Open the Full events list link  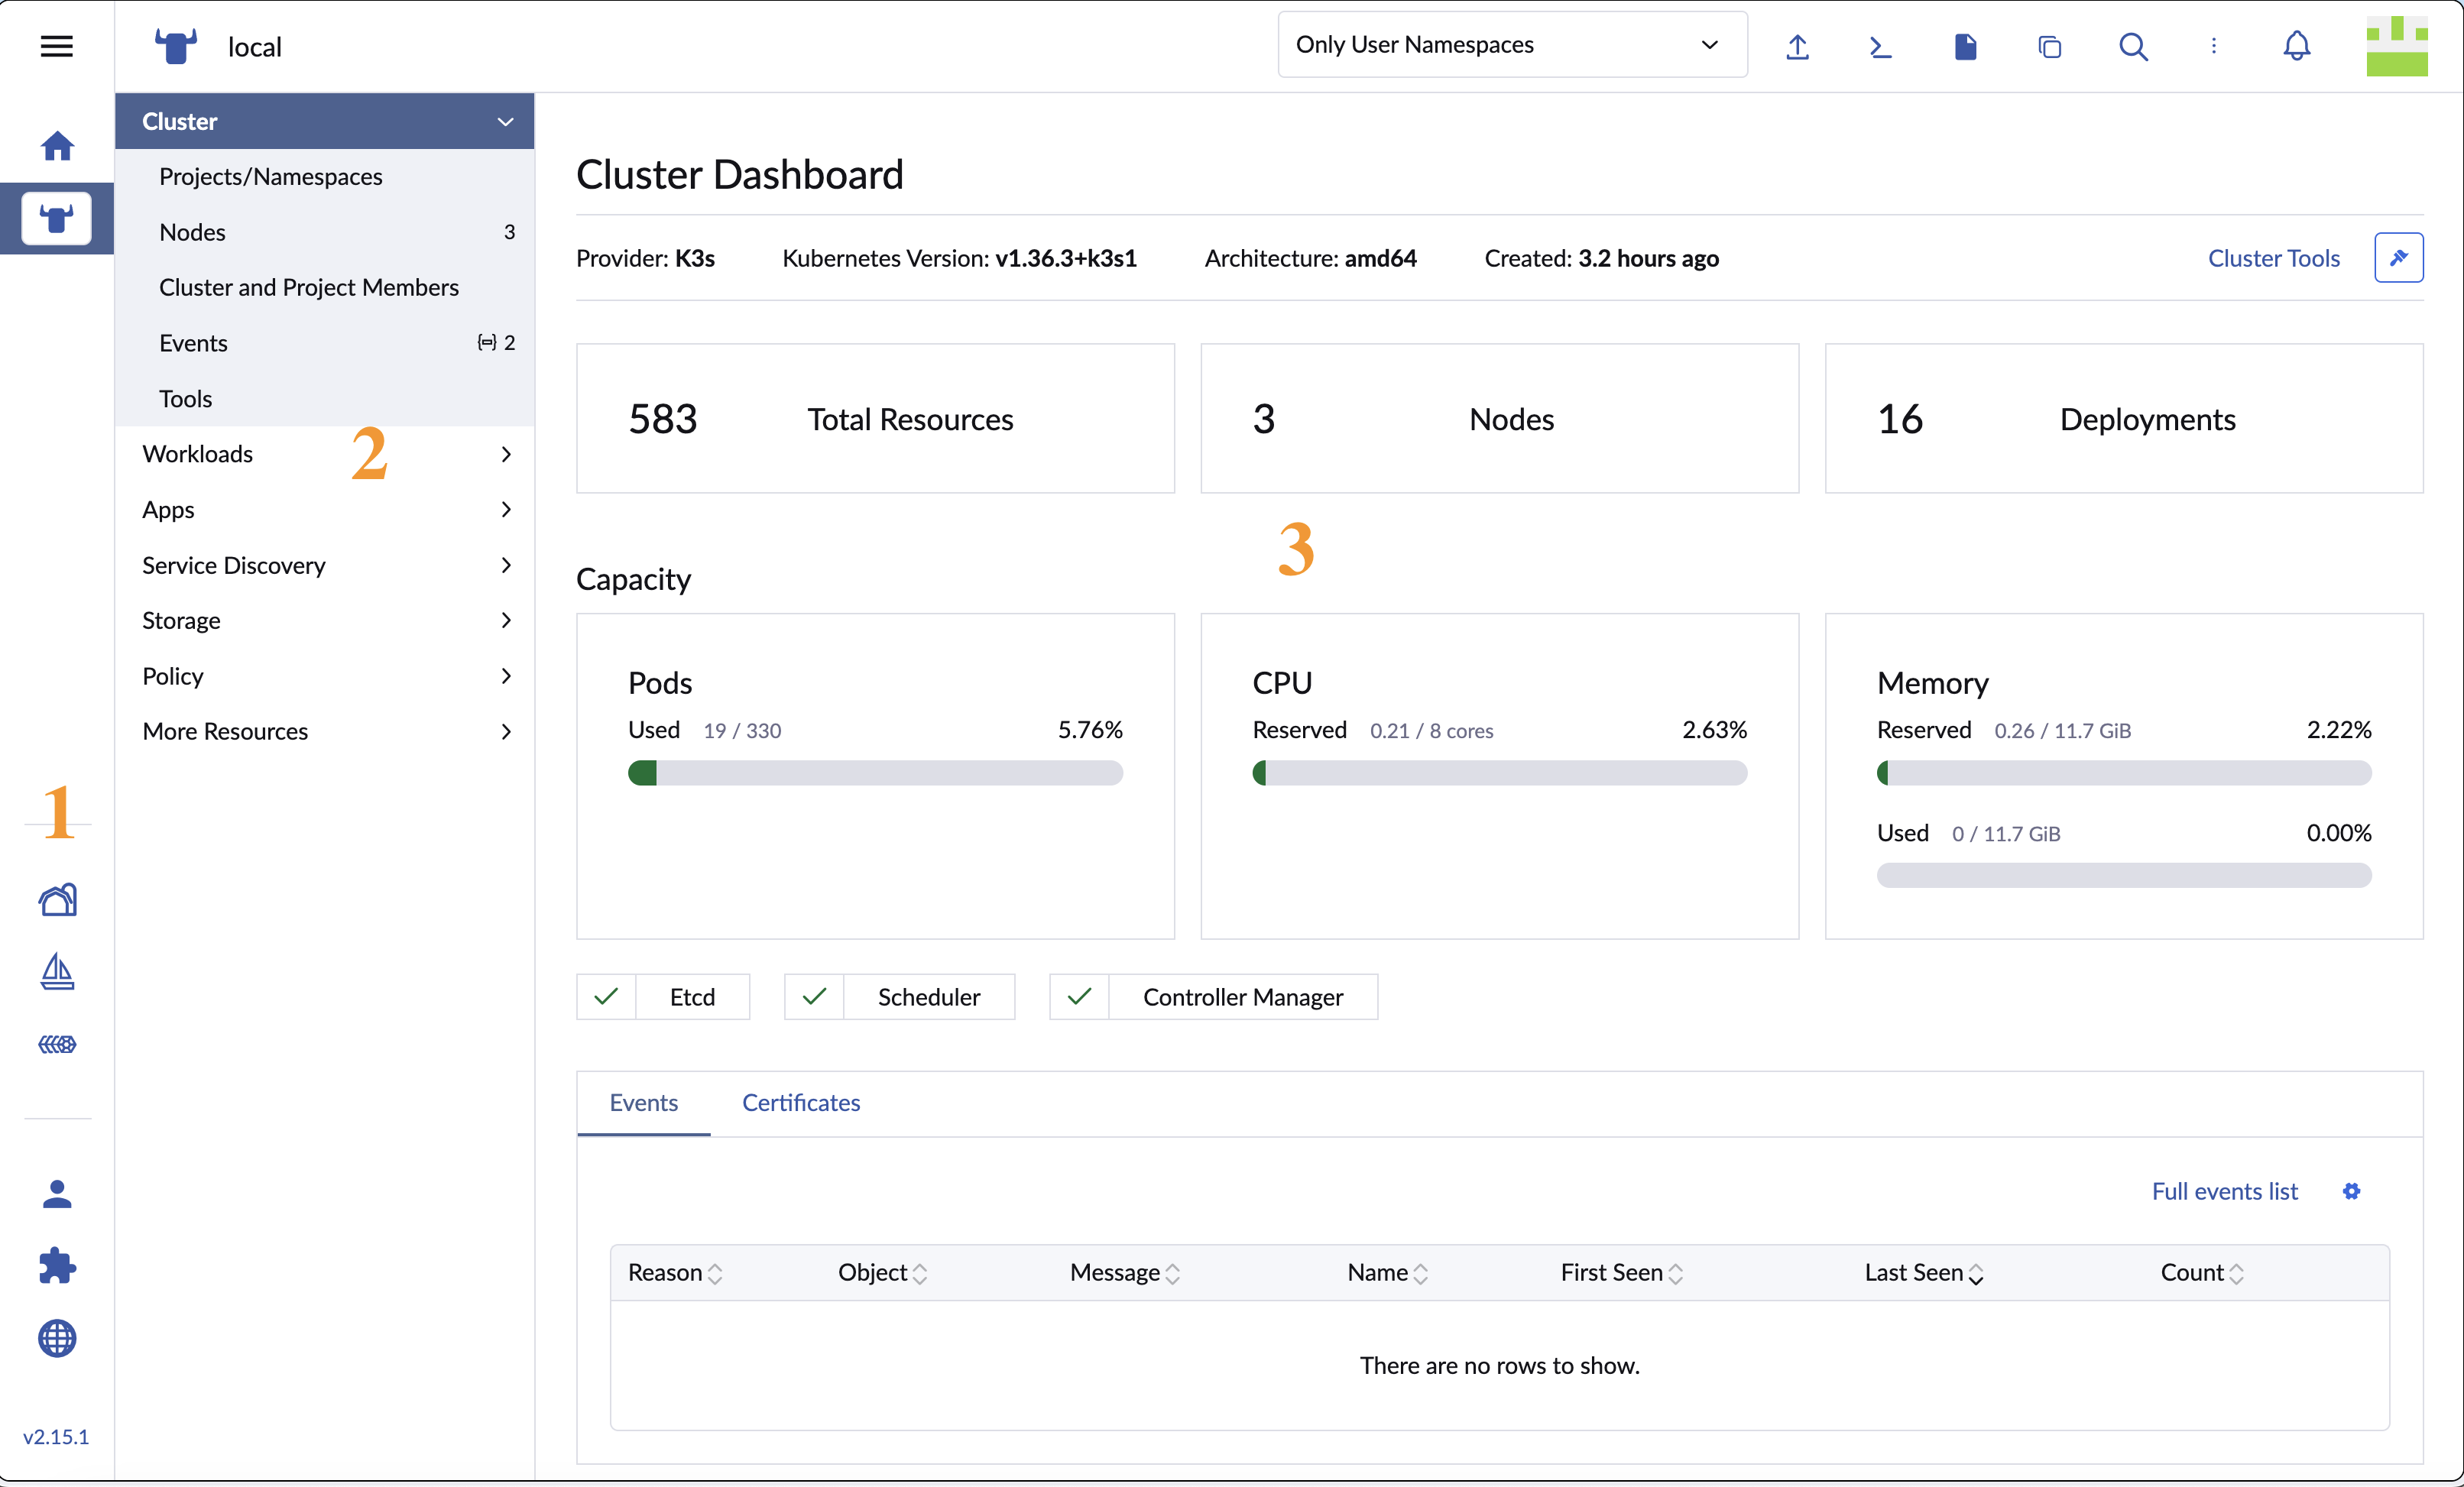tap(2224, 1191)
